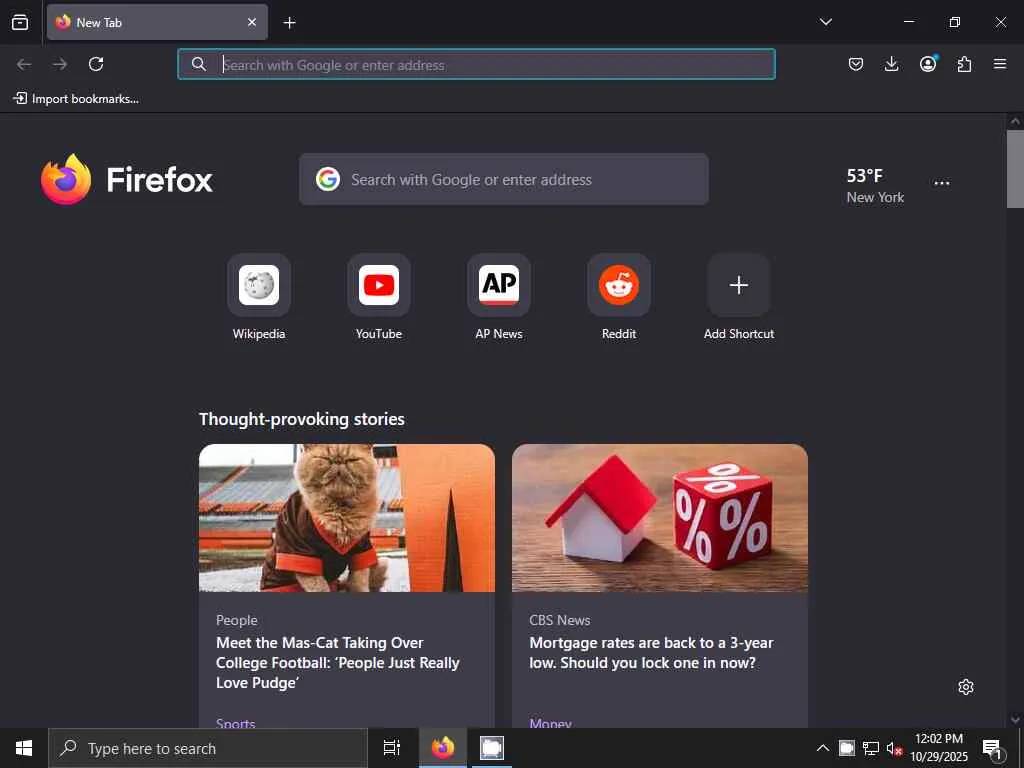Click the Firefox taskbar icon

pos(442,748)
